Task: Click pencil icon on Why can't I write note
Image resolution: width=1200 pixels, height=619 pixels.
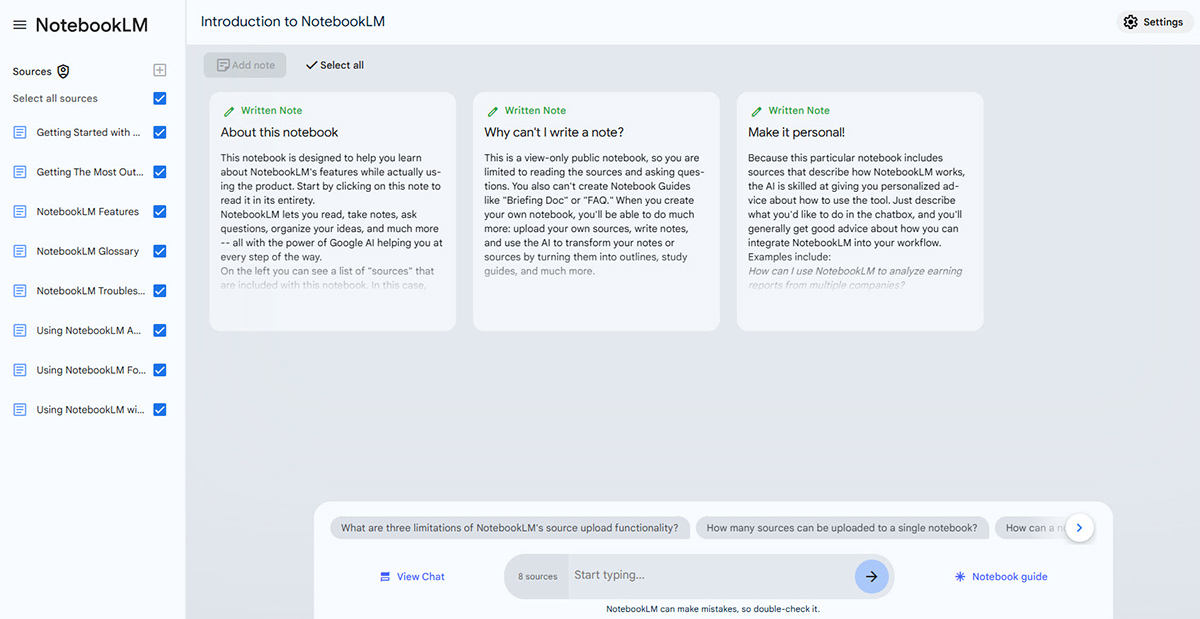Action: (x=493, y=111)
